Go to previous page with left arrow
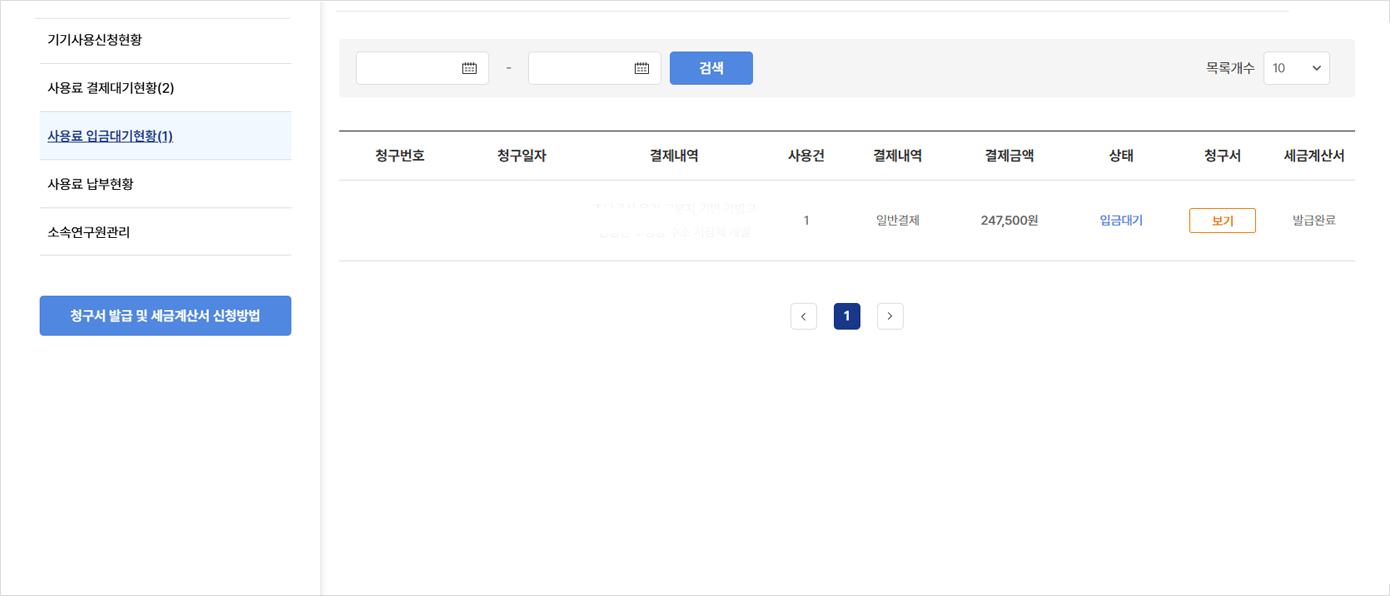 tap(803, 316)
